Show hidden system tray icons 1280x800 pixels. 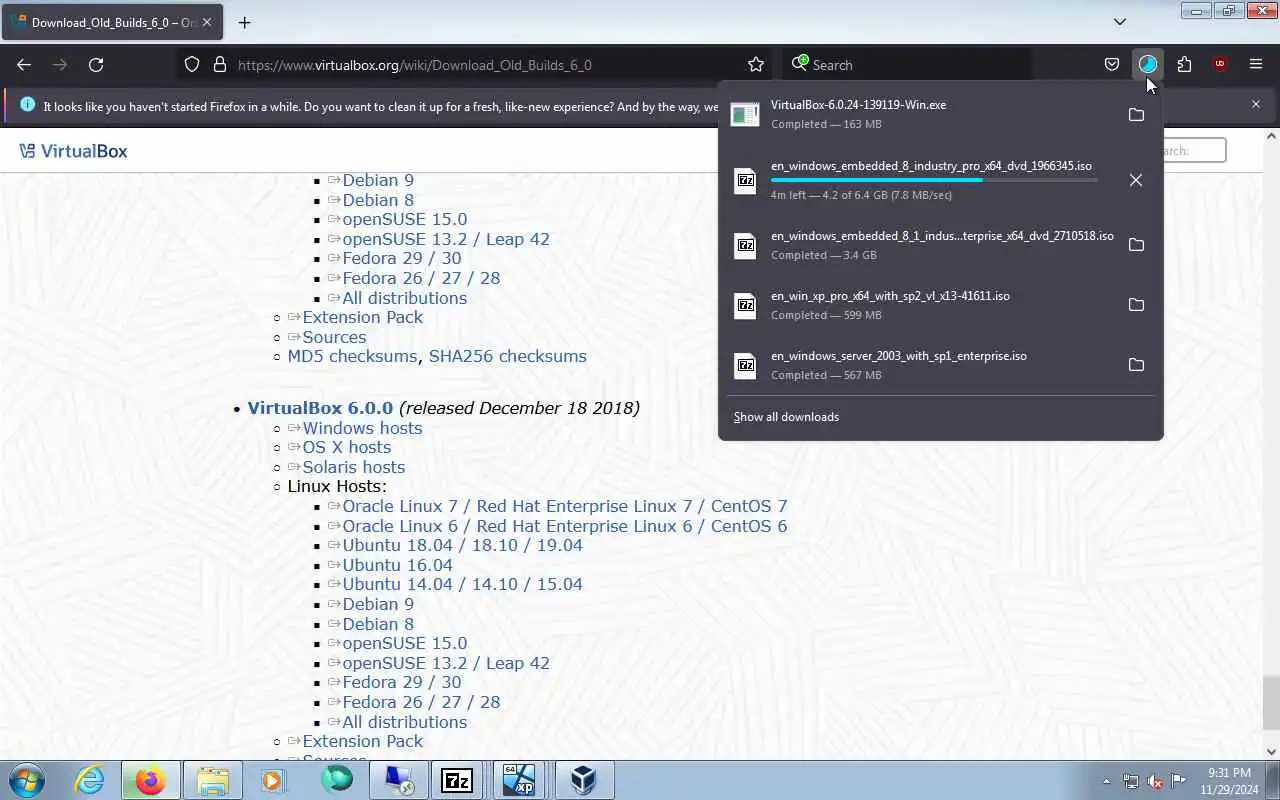pos(1106,781)
